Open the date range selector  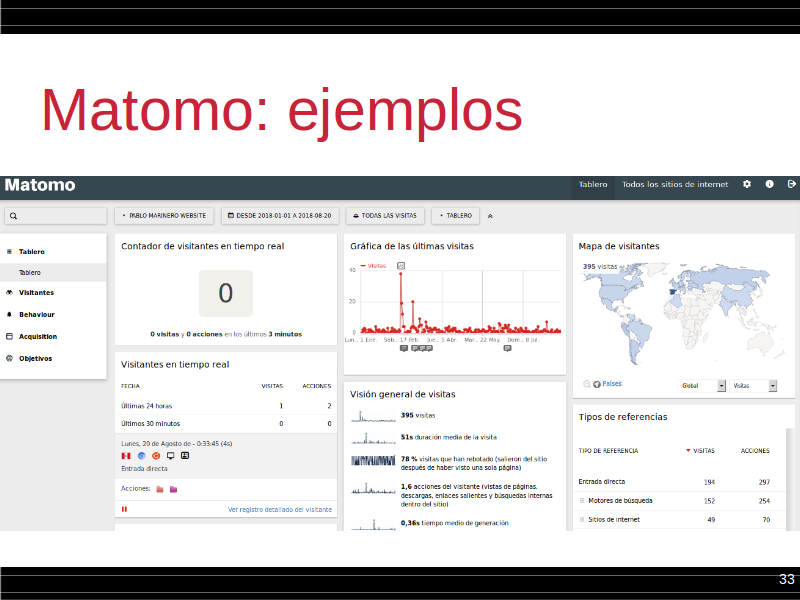(280, 215)
